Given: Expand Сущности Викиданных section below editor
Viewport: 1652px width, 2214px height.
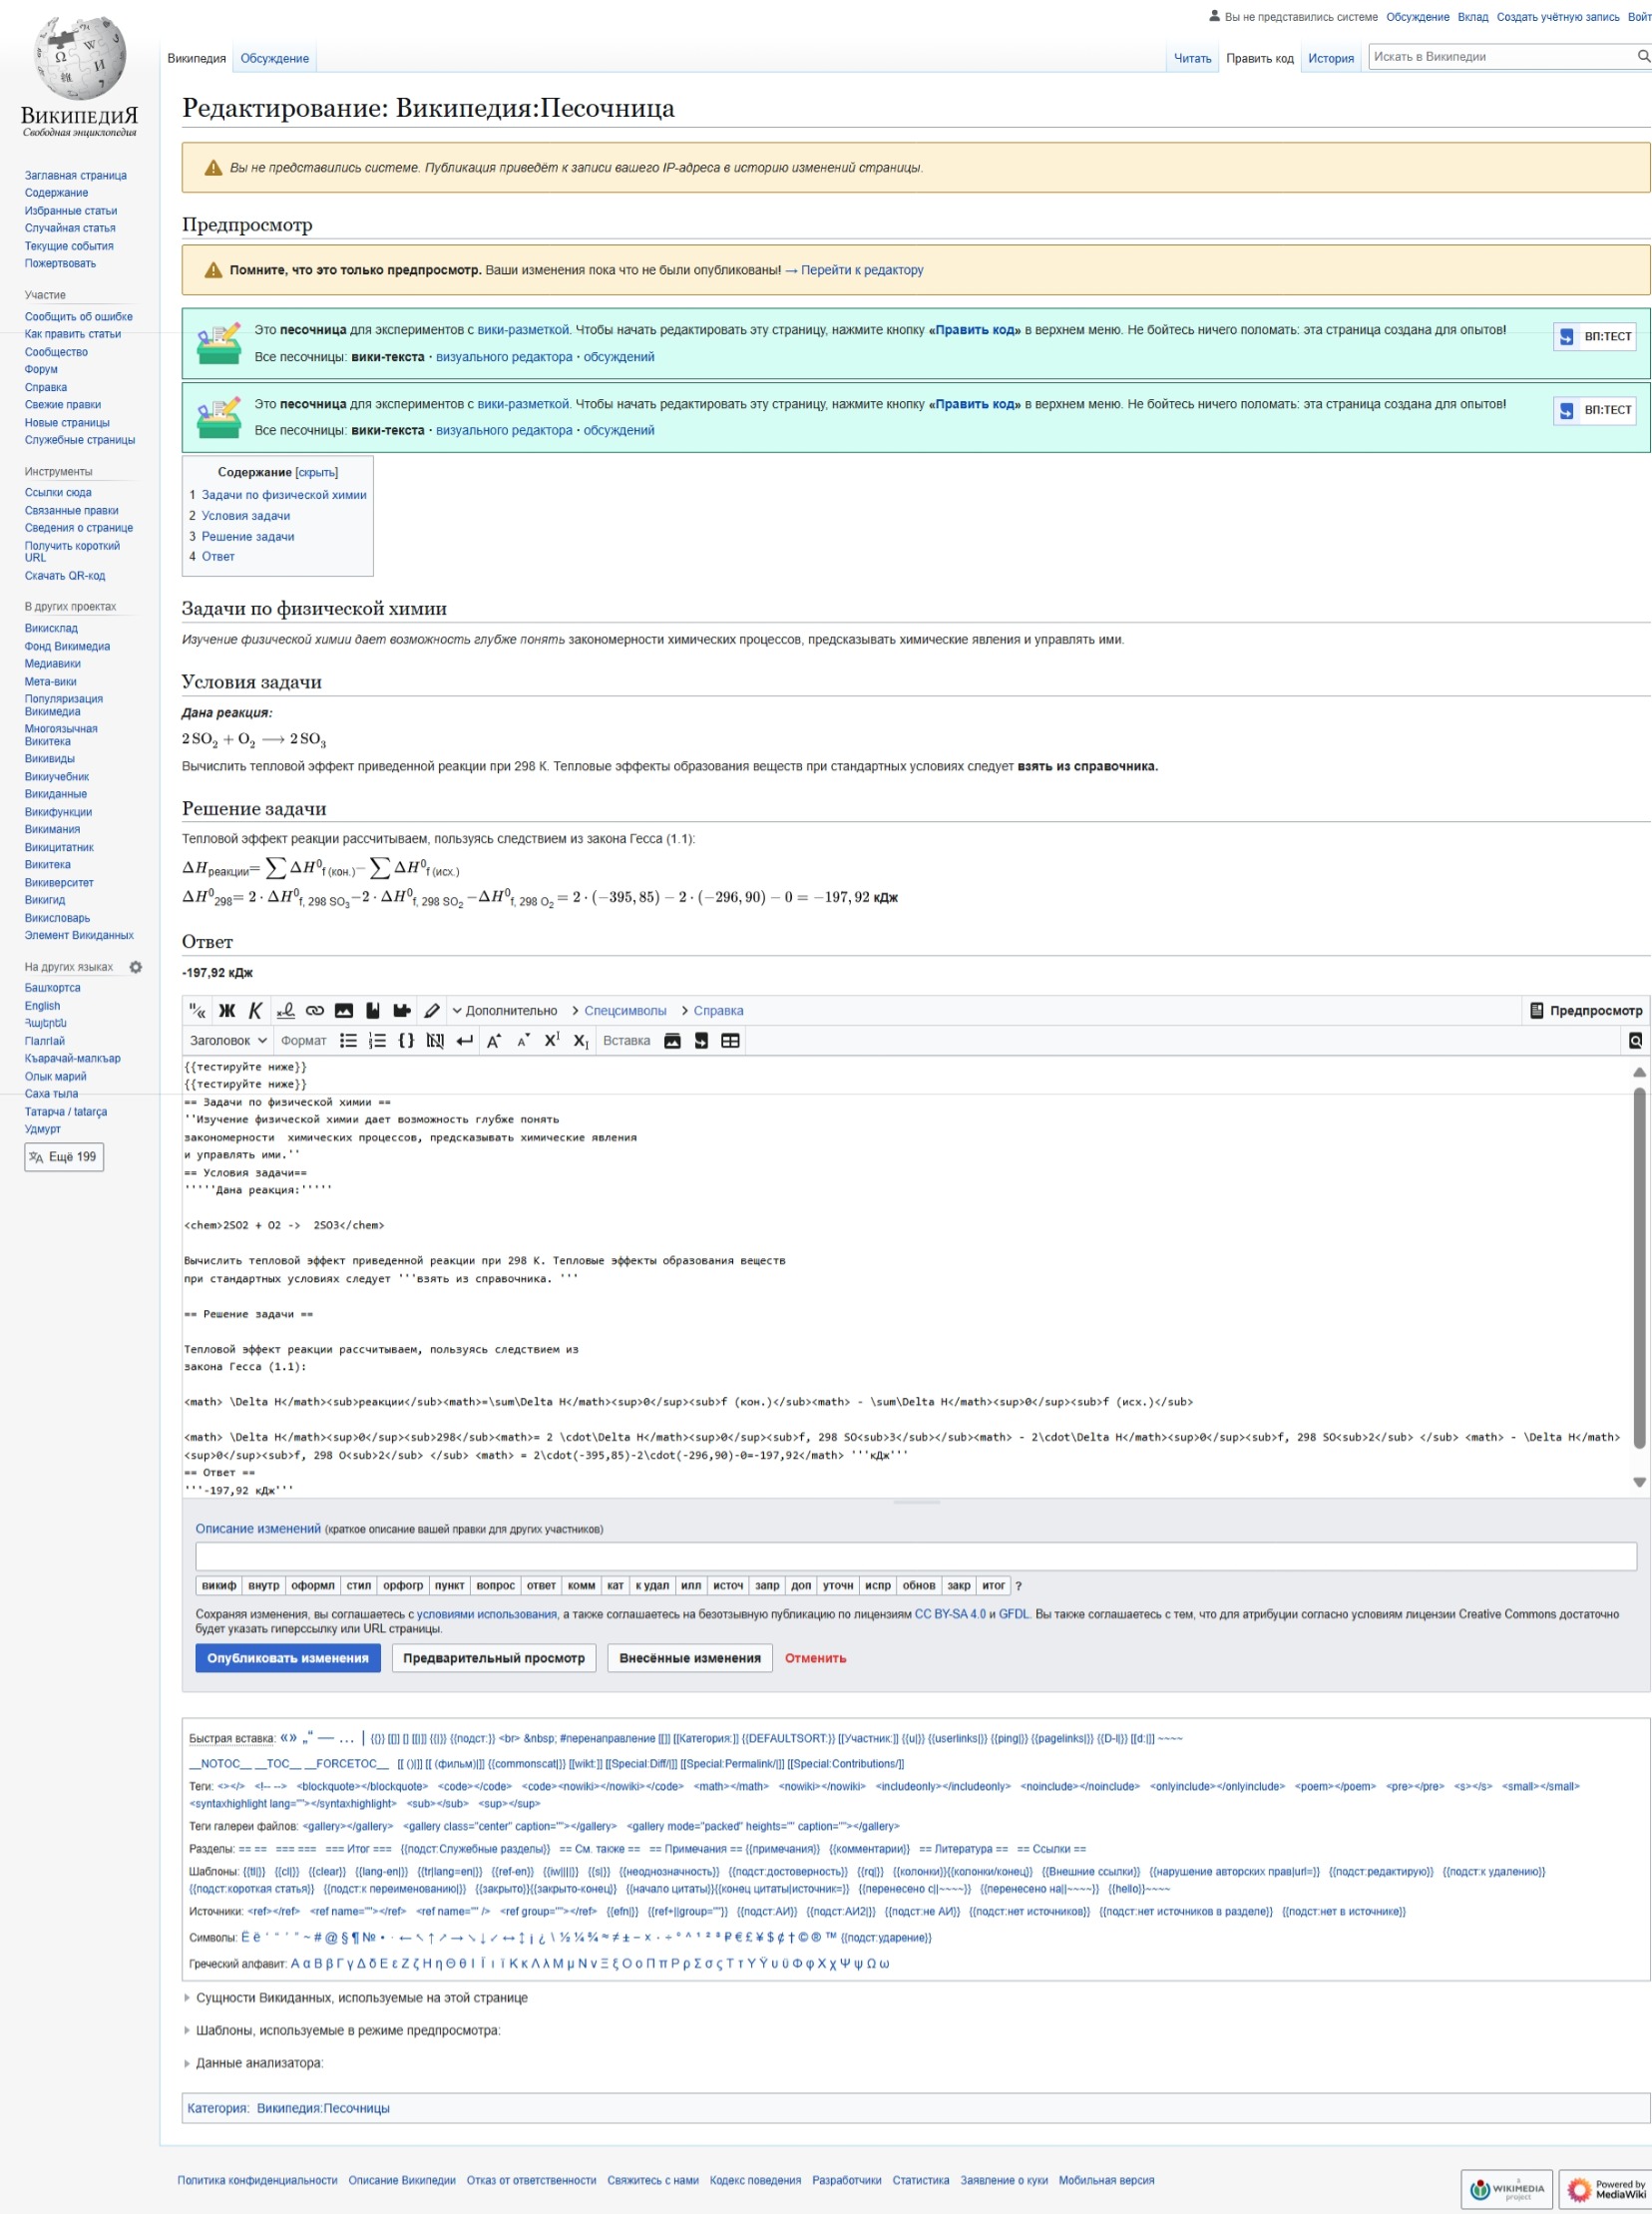Looking at the screenshot, I should click(361, 1997).
